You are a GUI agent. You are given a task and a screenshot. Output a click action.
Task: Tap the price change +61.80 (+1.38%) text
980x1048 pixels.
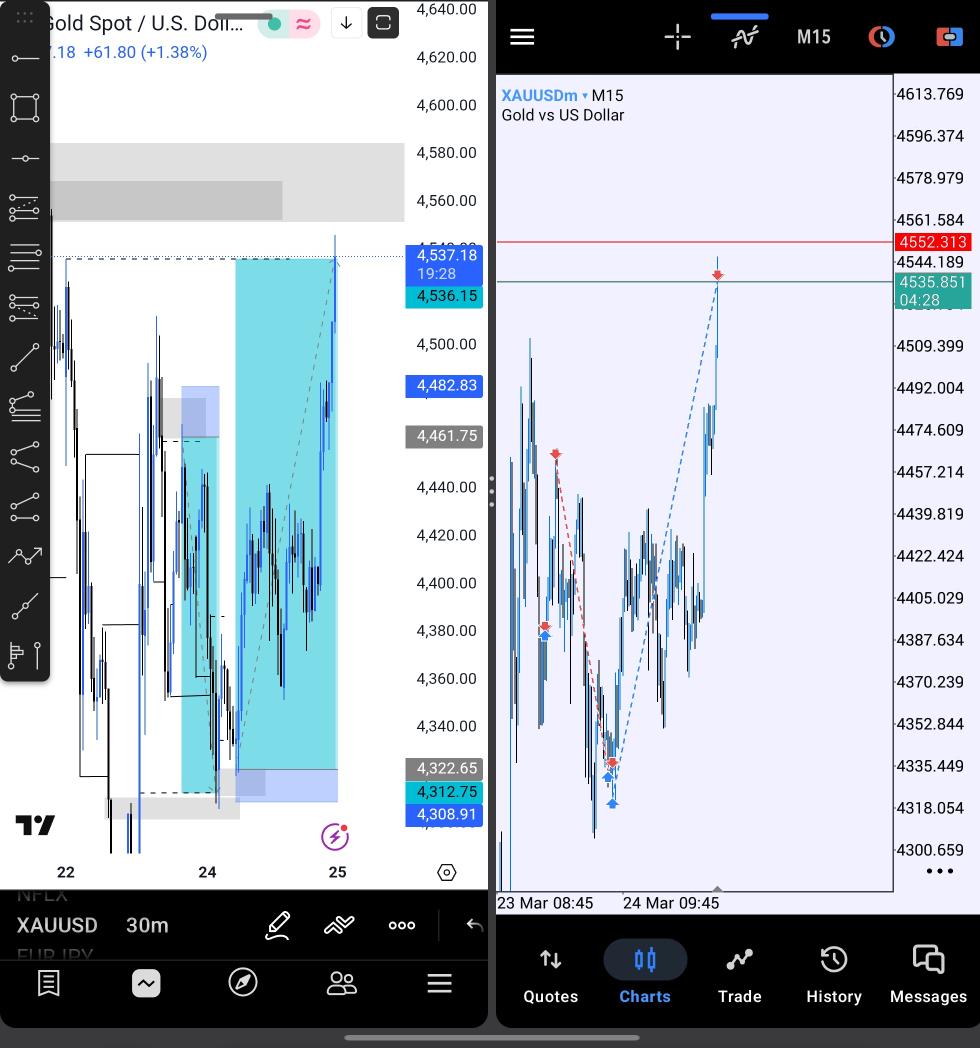(x=145, y=52)
